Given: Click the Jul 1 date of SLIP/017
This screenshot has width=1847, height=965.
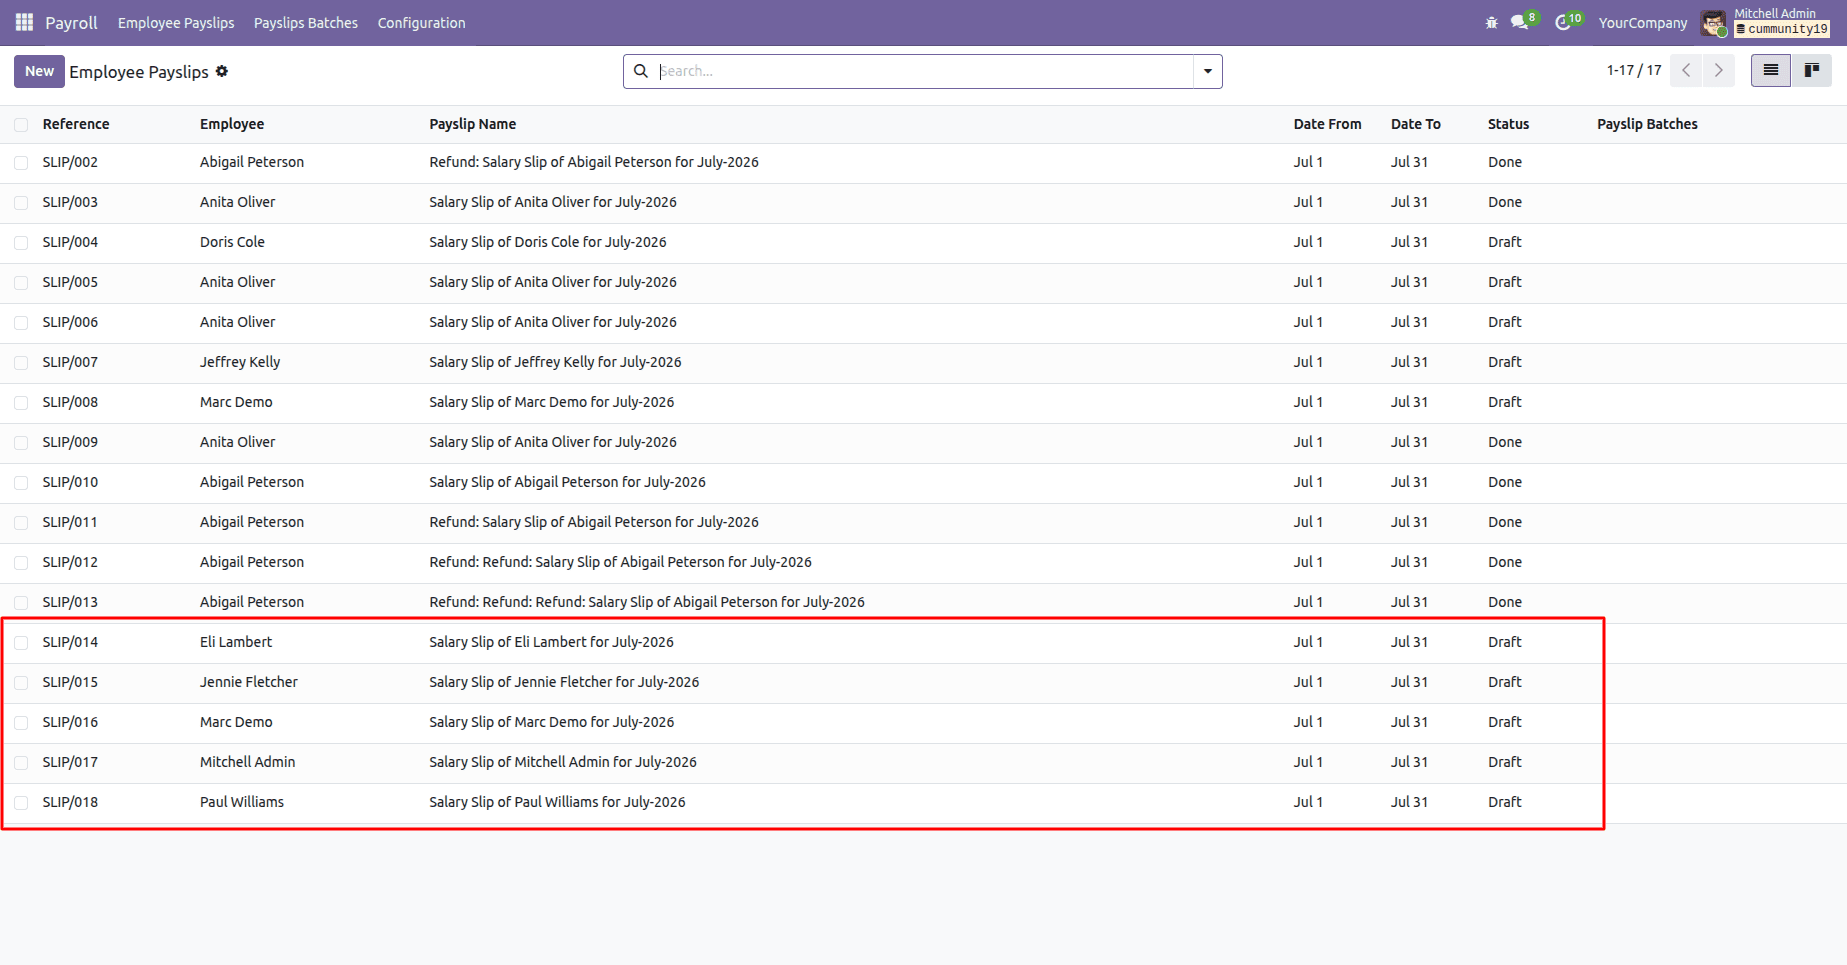Looking at the screenshot, I should pyautogui.click(x=1308, y=762).
